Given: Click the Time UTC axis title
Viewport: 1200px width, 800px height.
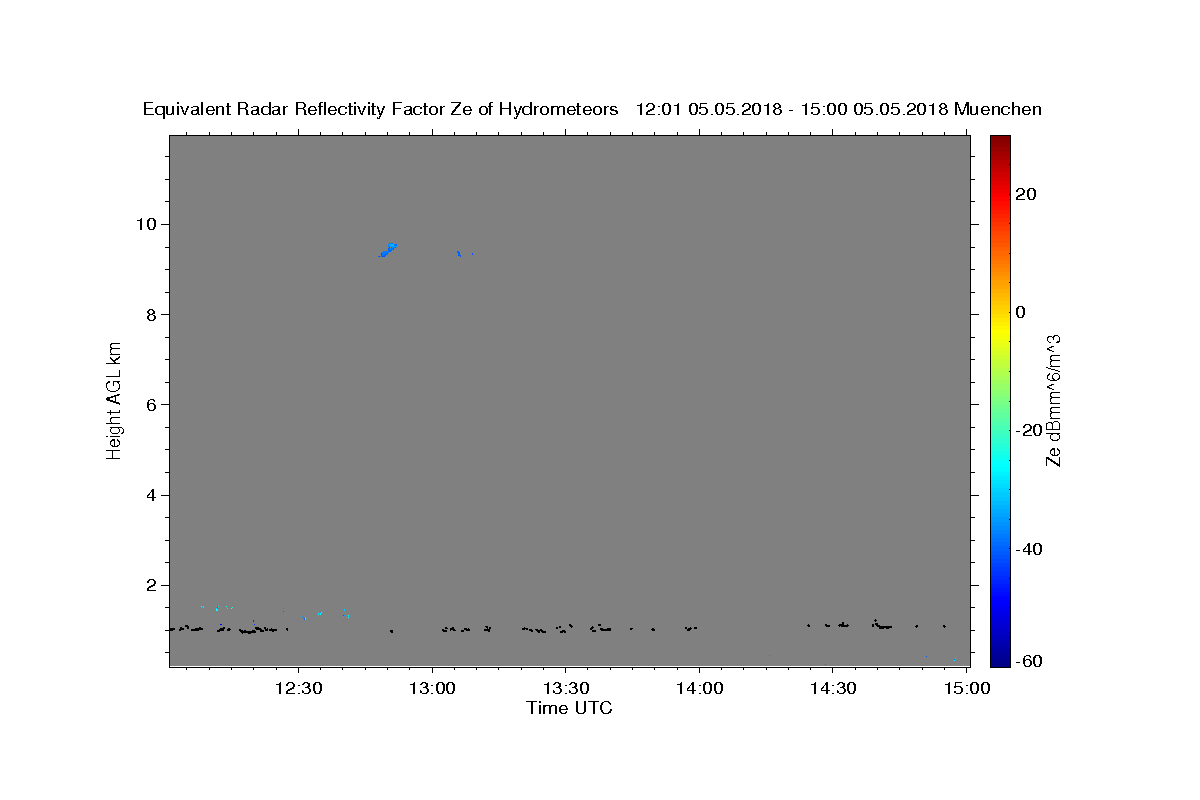Looking at the screenshot, I should [x=569, y=708].
